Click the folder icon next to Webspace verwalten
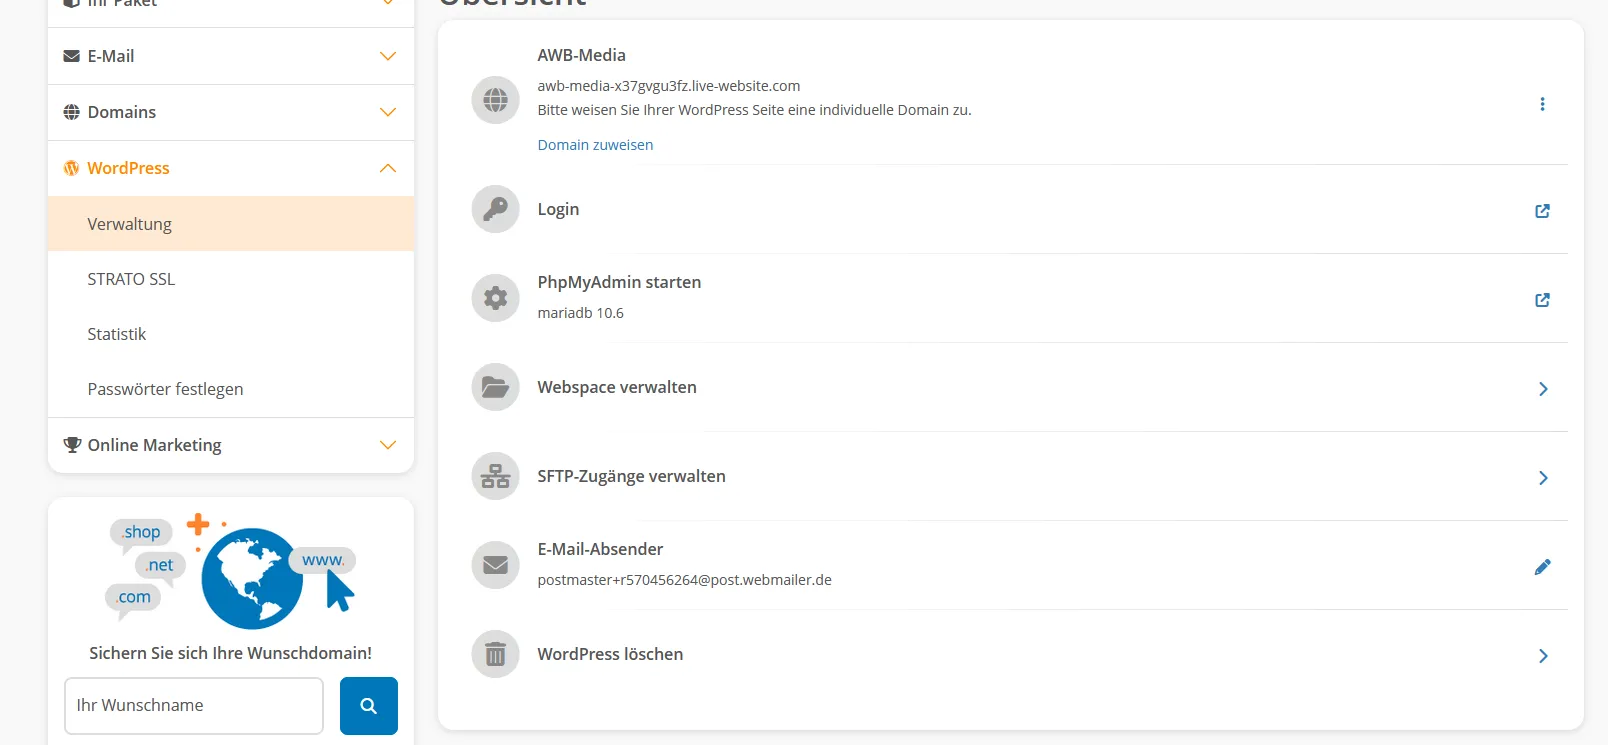 (496, 387)
